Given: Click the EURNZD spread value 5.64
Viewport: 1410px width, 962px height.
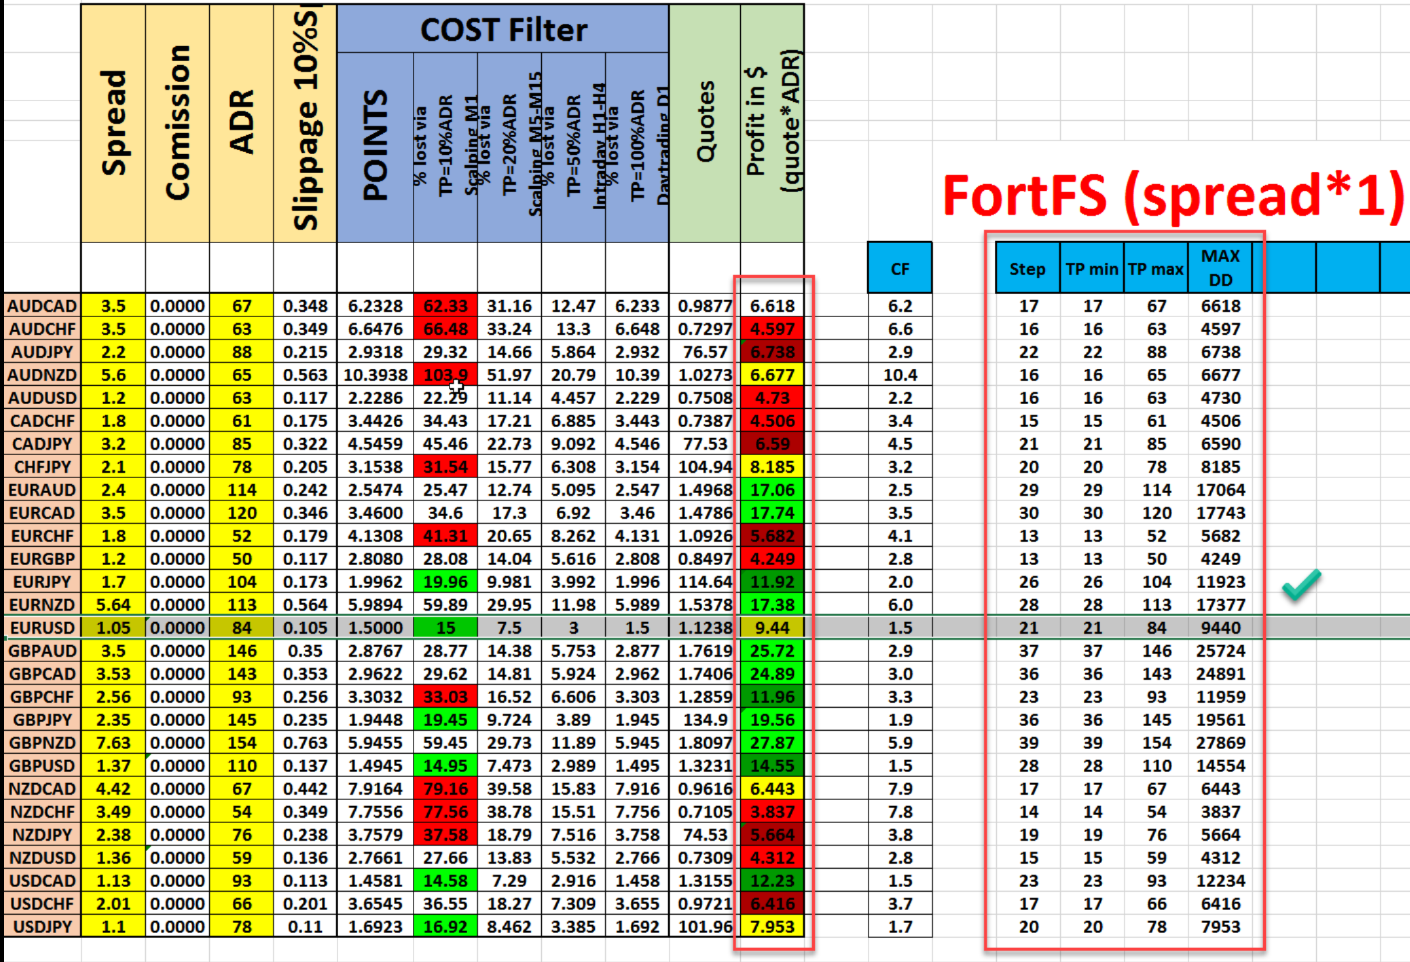Looking at the screenshot, I should pyautogui.click(x=113, y=605).
